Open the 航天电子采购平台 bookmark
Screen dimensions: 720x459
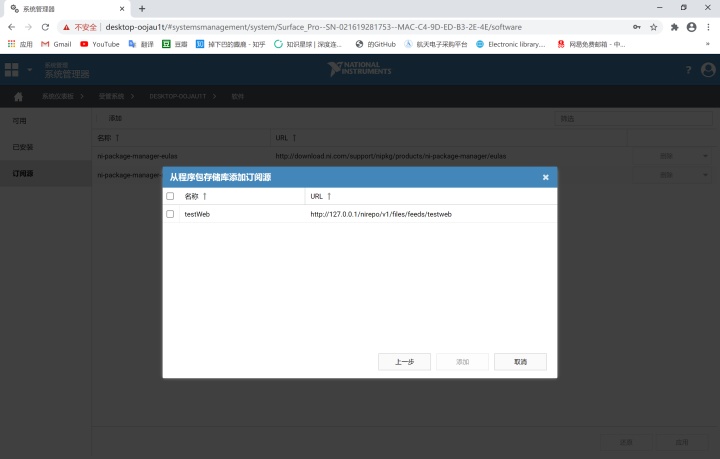point(436,44)
